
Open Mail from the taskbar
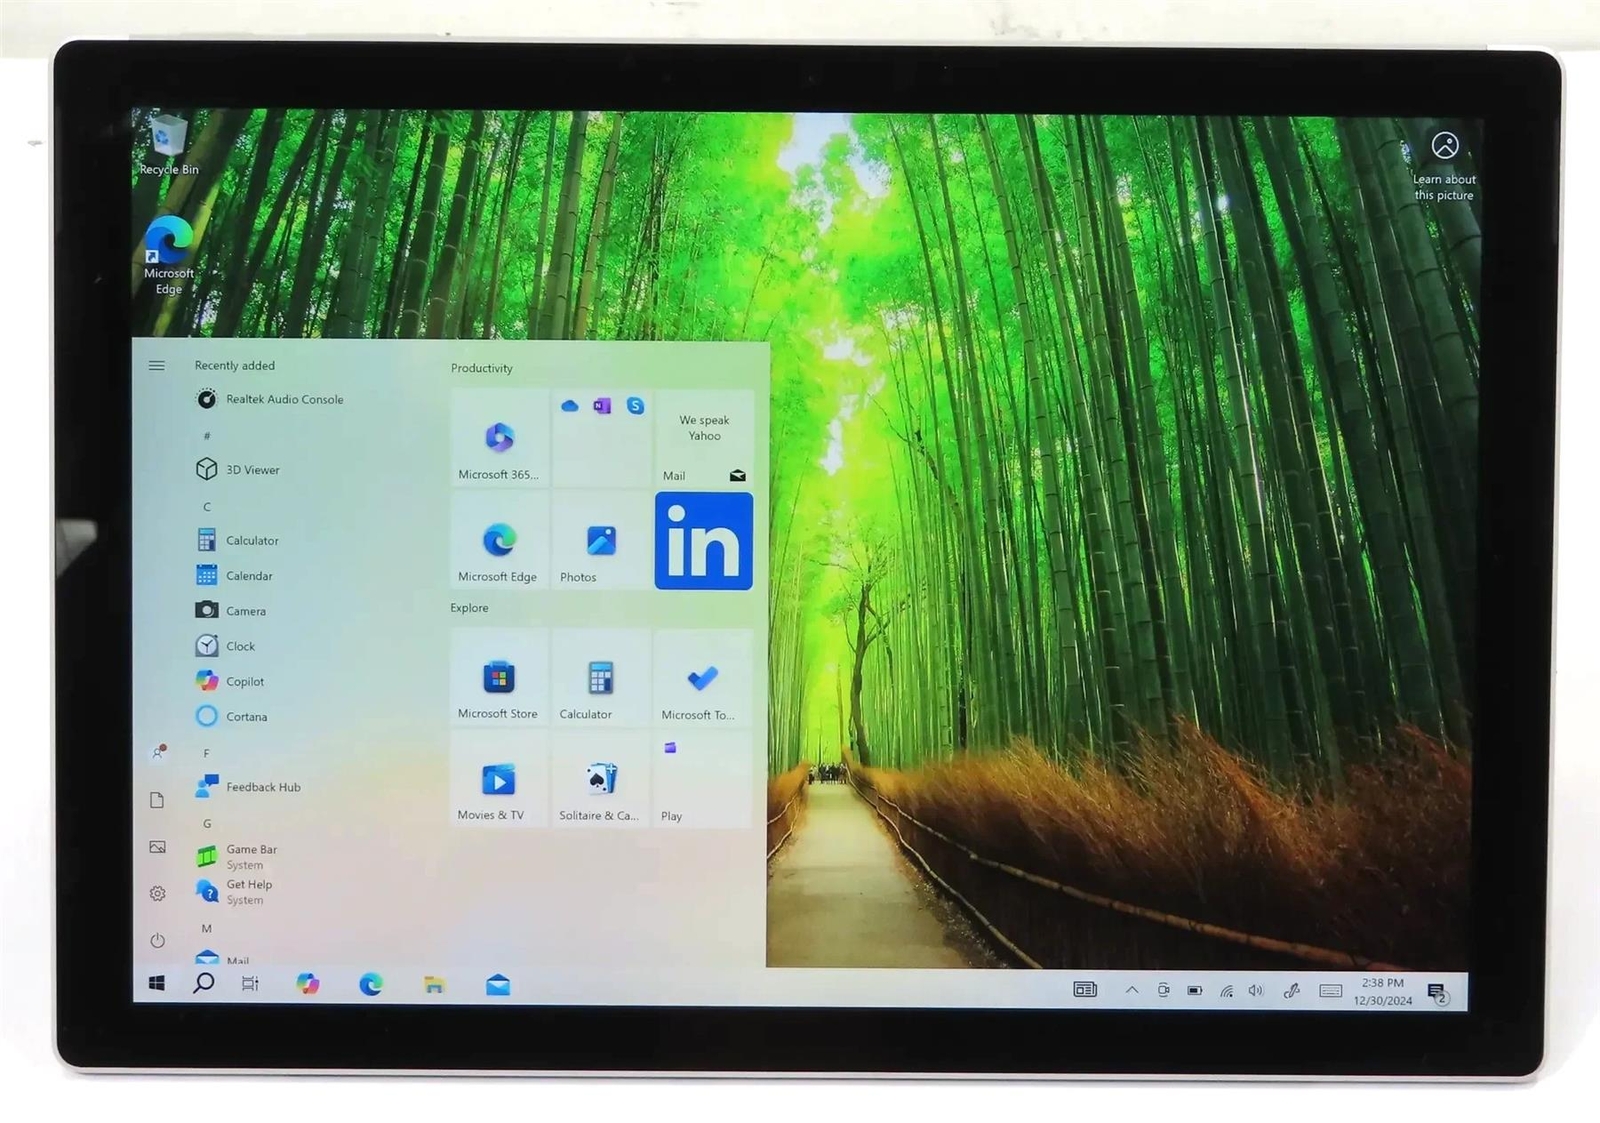498,985
